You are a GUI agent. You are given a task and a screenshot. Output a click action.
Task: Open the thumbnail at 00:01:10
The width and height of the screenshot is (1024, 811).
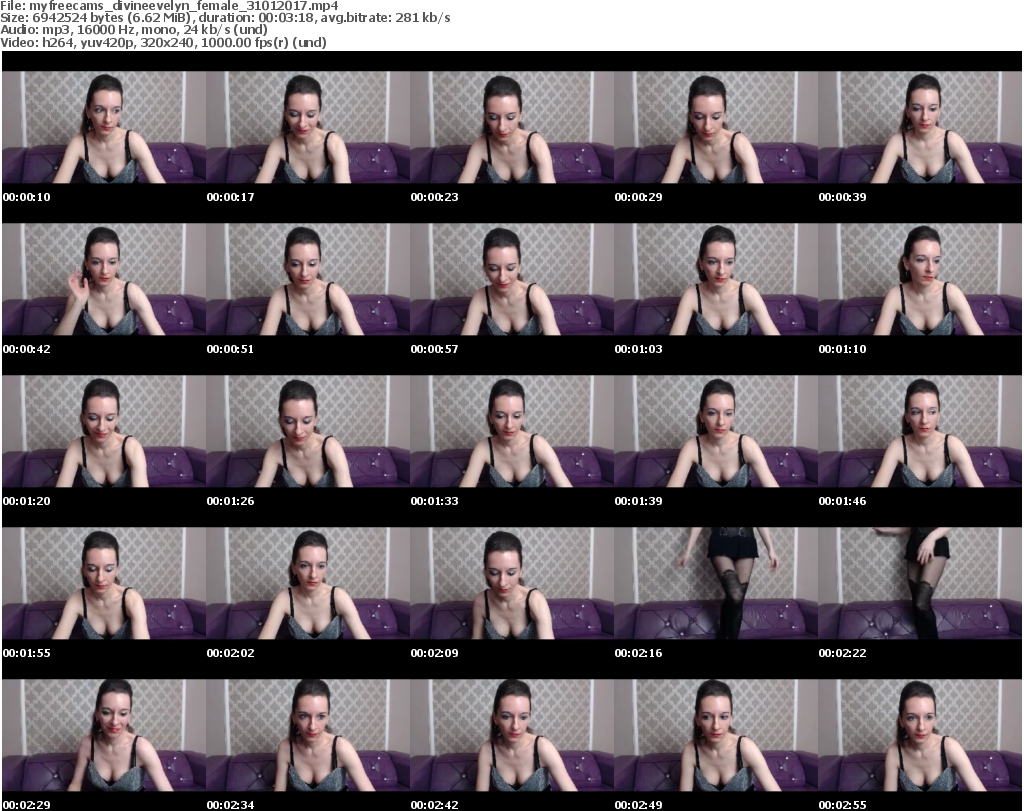[919, 279]
